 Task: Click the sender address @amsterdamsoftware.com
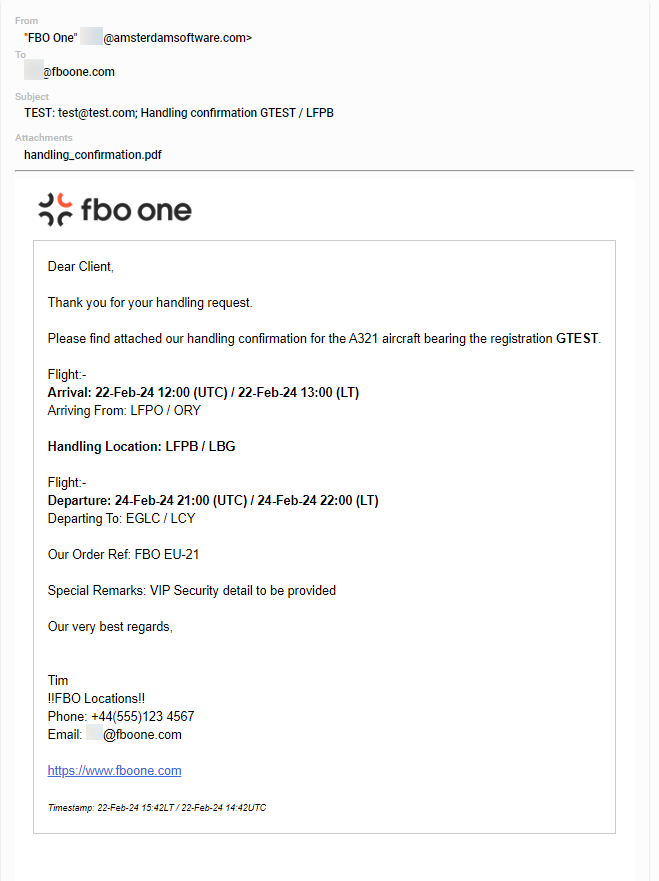coord(178,38)
